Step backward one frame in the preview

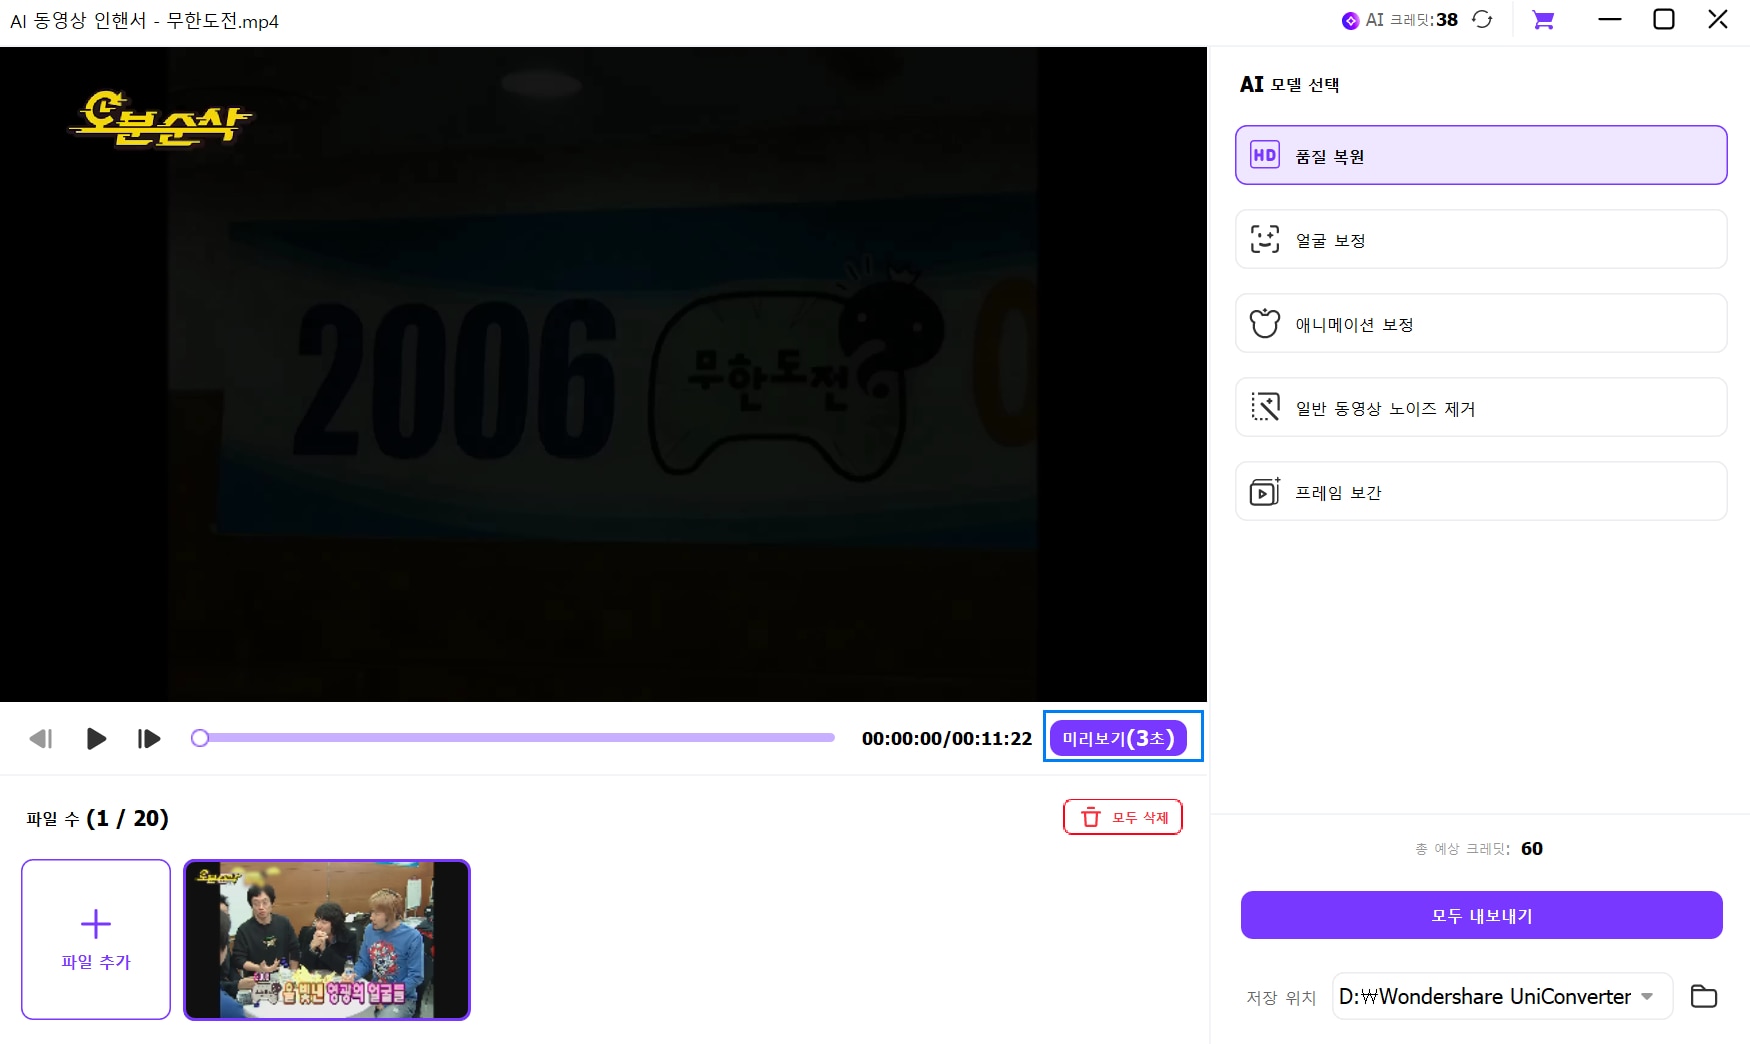click(x=42, y=738)
